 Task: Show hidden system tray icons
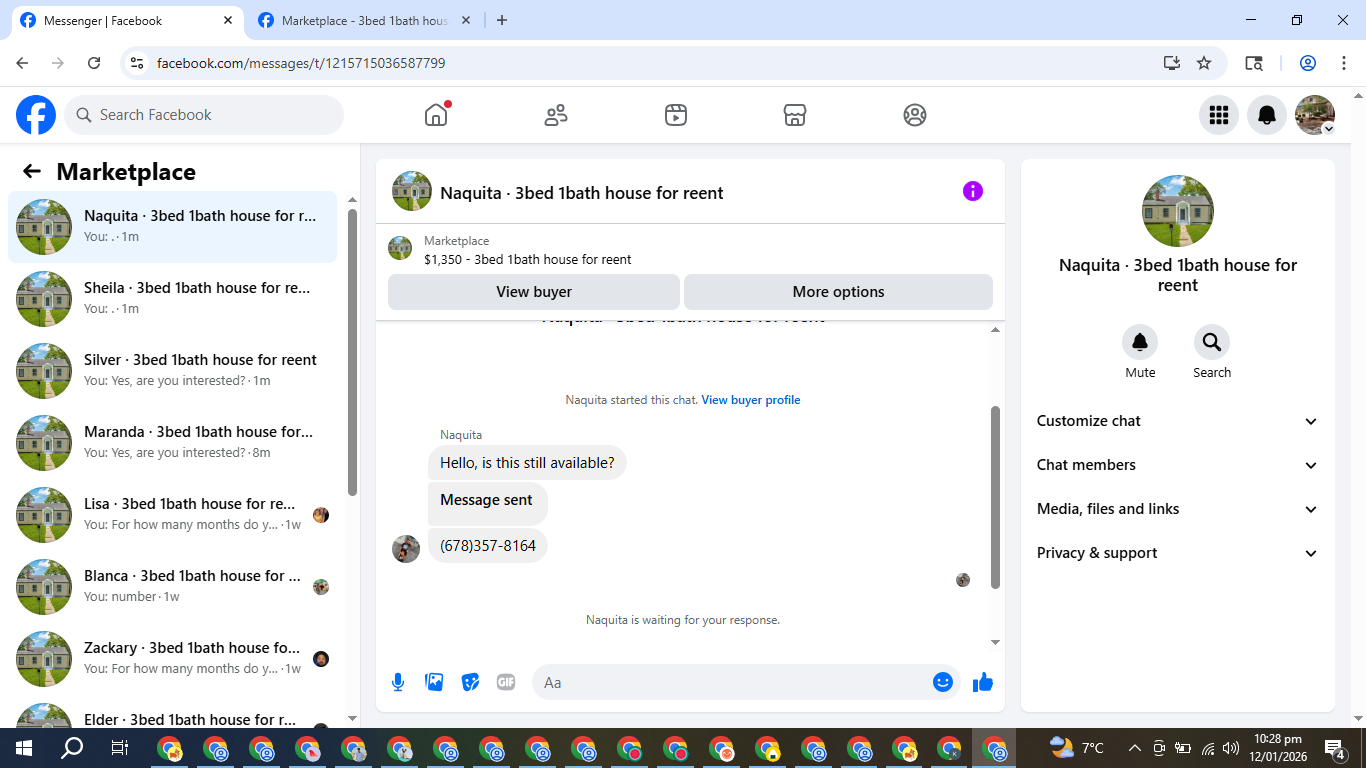pyautogui.click(x=1134, y=748)
